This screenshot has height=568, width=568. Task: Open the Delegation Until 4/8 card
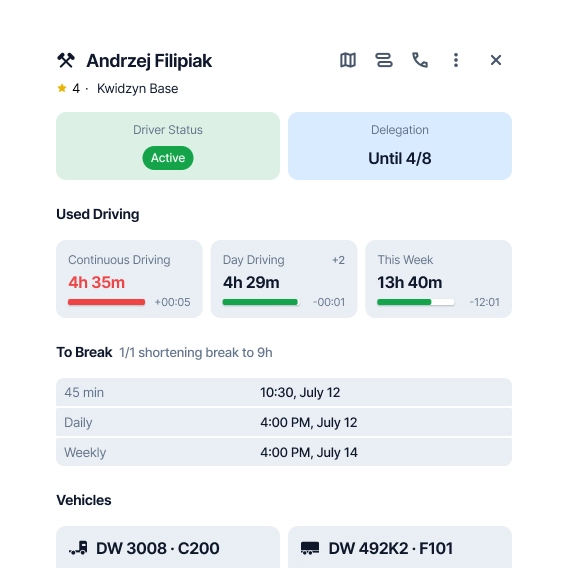click(x=400, y=146)
